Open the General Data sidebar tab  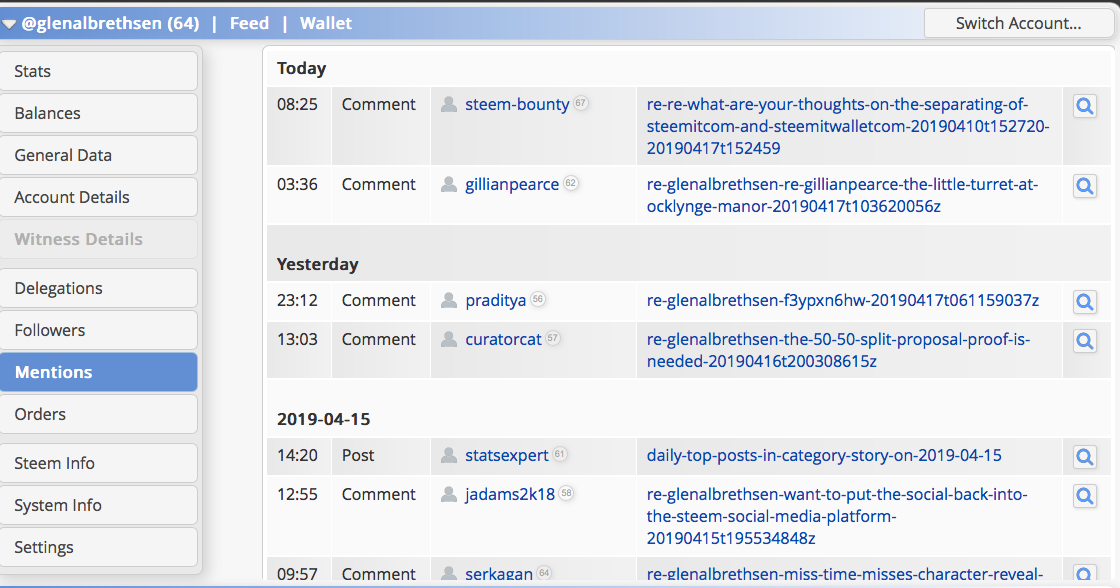(99, 155)
